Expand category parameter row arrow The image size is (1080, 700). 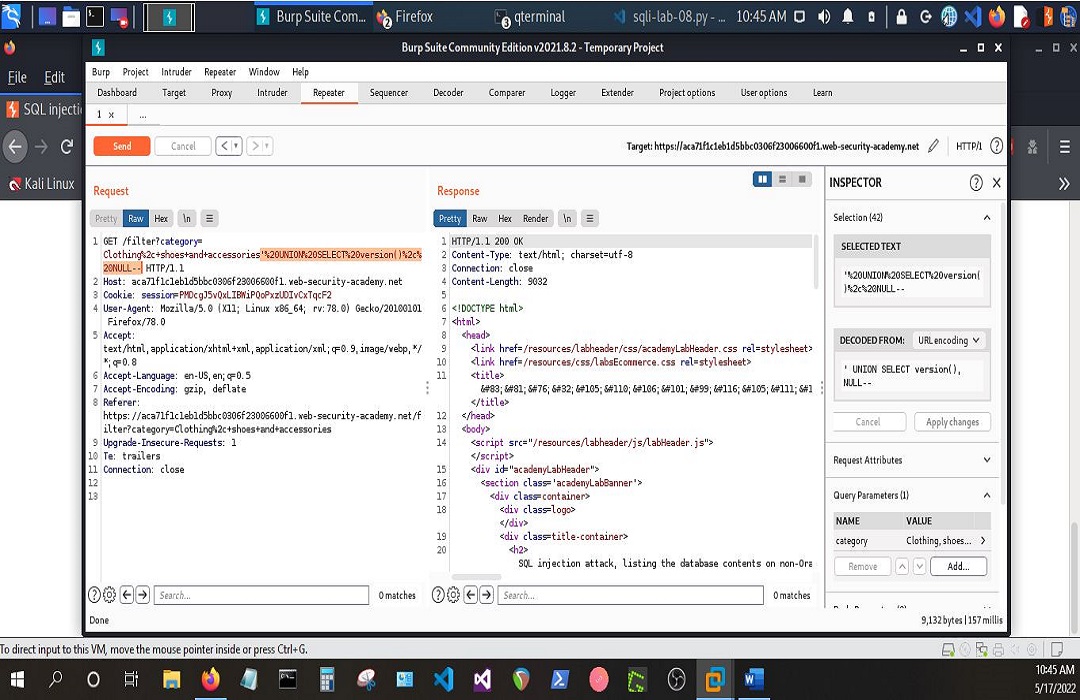(x=982, y=541)
